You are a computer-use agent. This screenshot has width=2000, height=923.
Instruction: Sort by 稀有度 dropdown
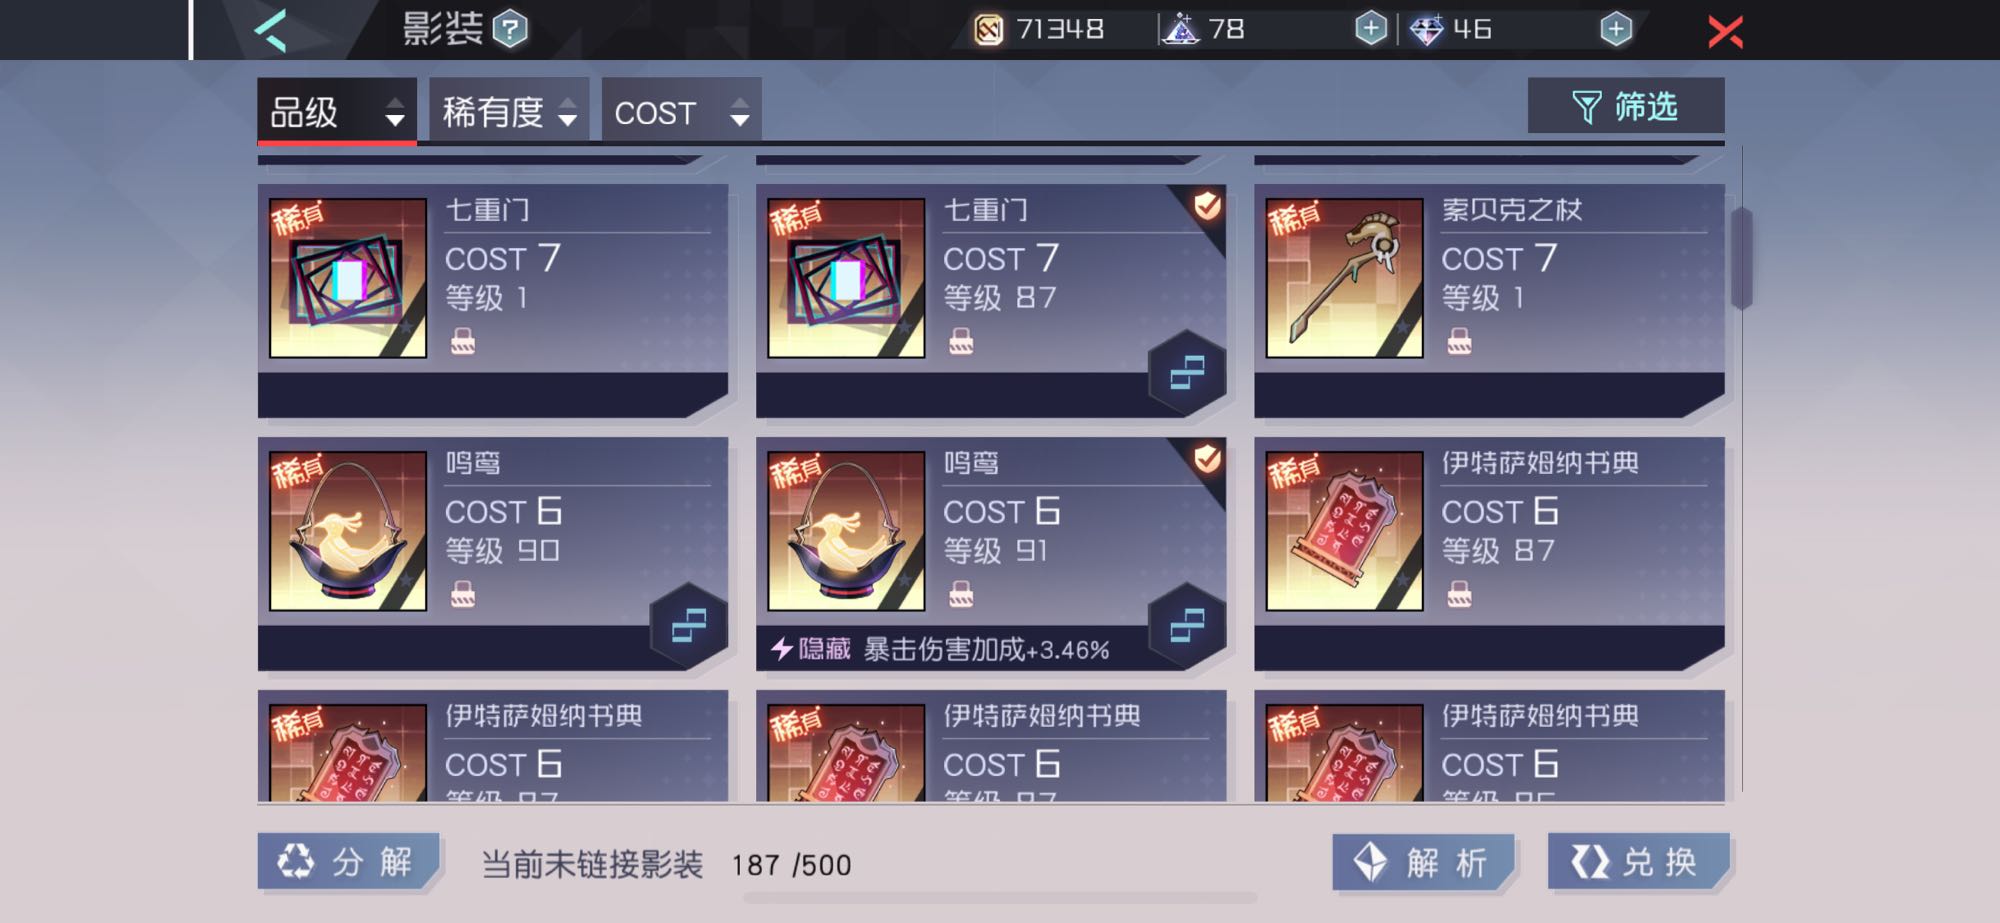point(509,112)
